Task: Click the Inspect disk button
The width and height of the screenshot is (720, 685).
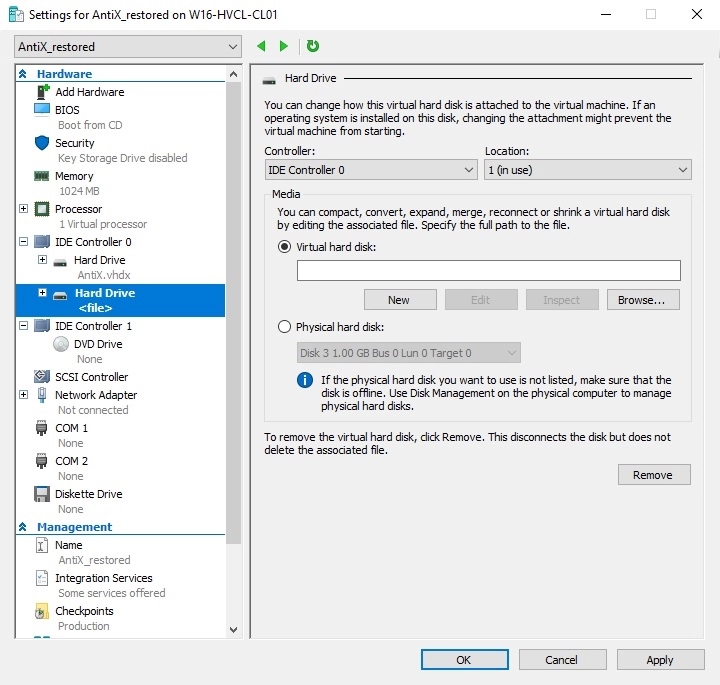Action: tap(562, 300)
